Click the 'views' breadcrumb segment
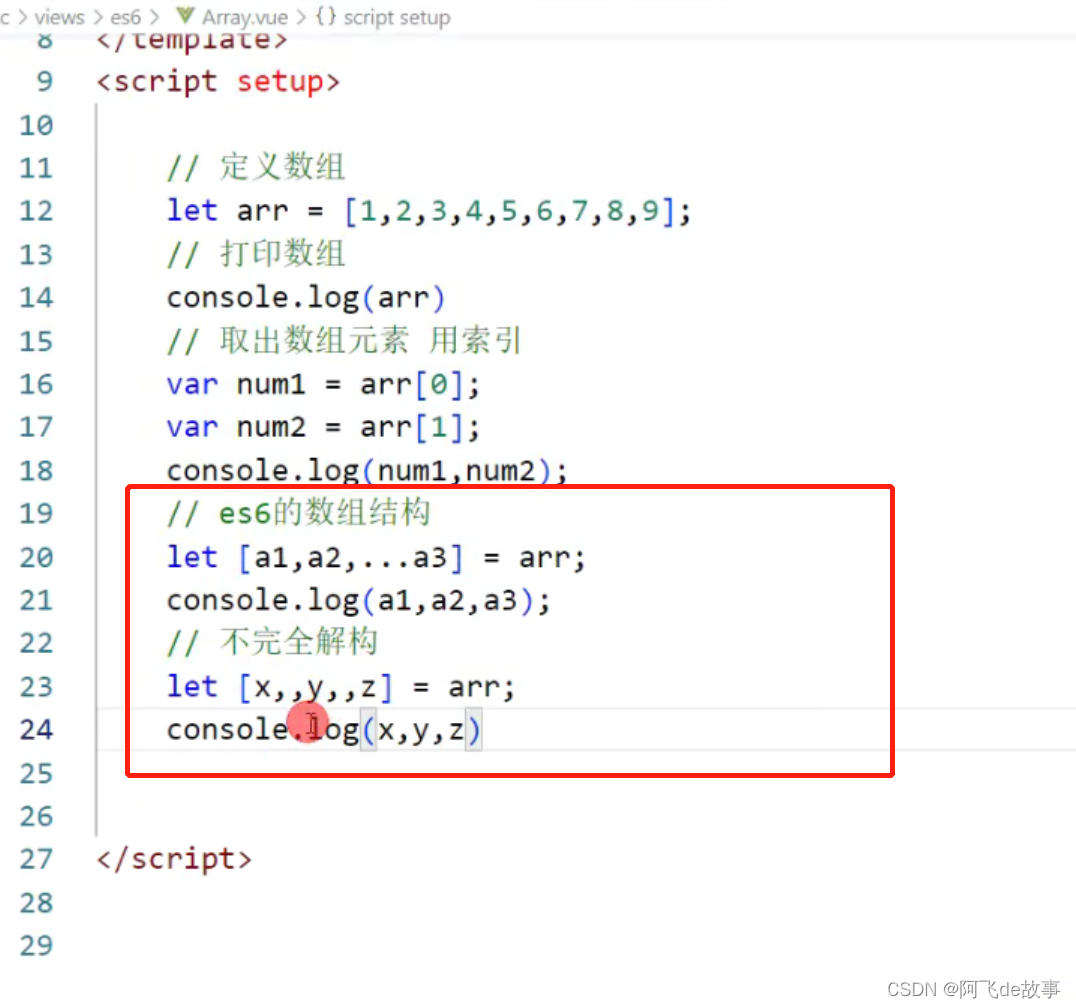Viewport: 1076px width, 1008px height. (x=59, y=17)
